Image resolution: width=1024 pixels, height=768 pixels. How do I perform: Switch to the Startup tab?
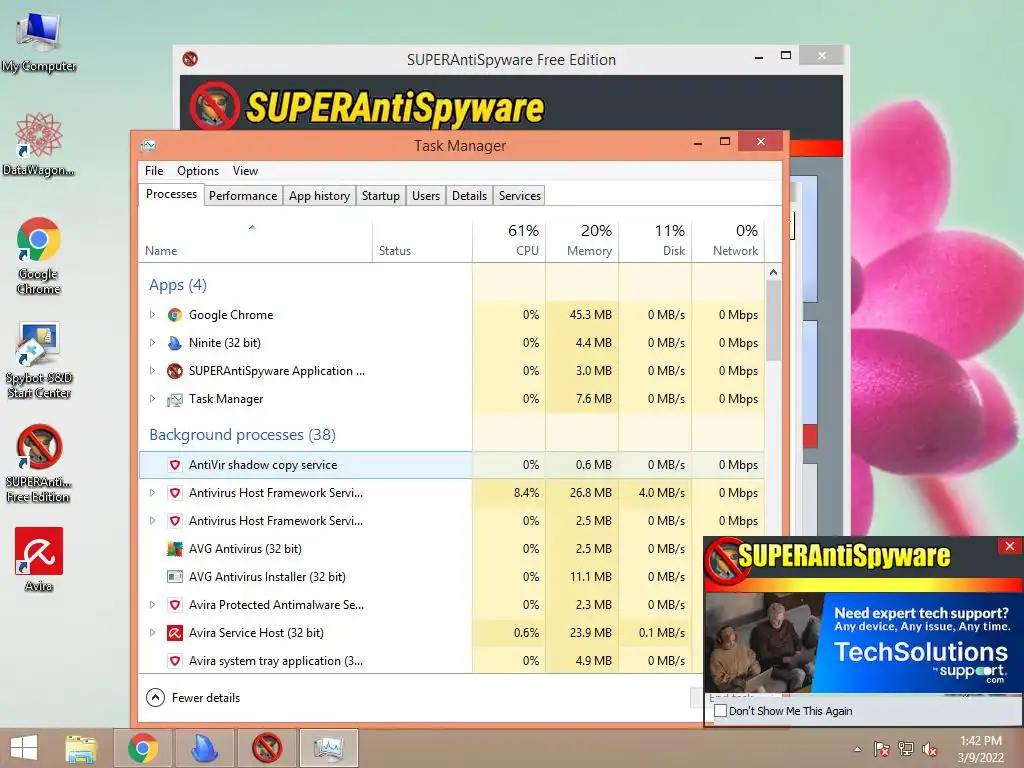click(x=381, y=196)
